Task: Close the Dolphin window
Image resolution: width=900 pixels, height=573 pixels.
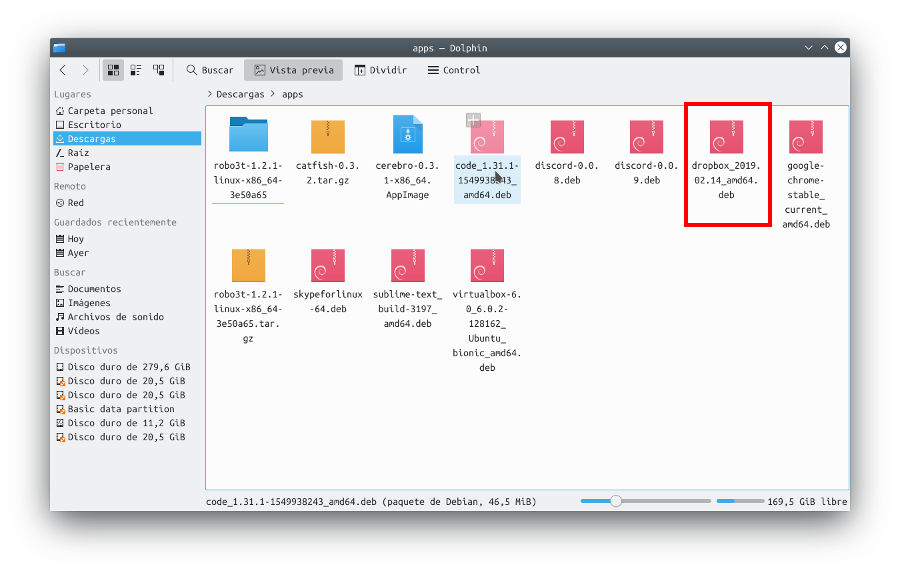Action: coord(841,48)
